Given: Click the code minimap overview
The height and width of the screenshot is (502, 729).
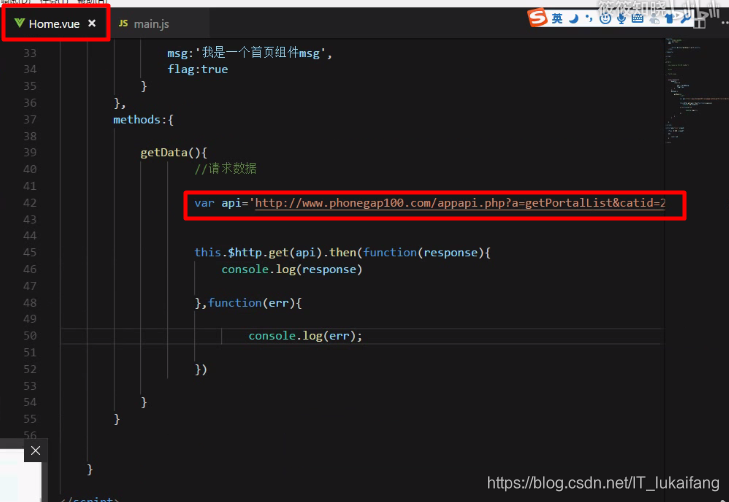Looking at the screenshot, I should pos(695,91).
